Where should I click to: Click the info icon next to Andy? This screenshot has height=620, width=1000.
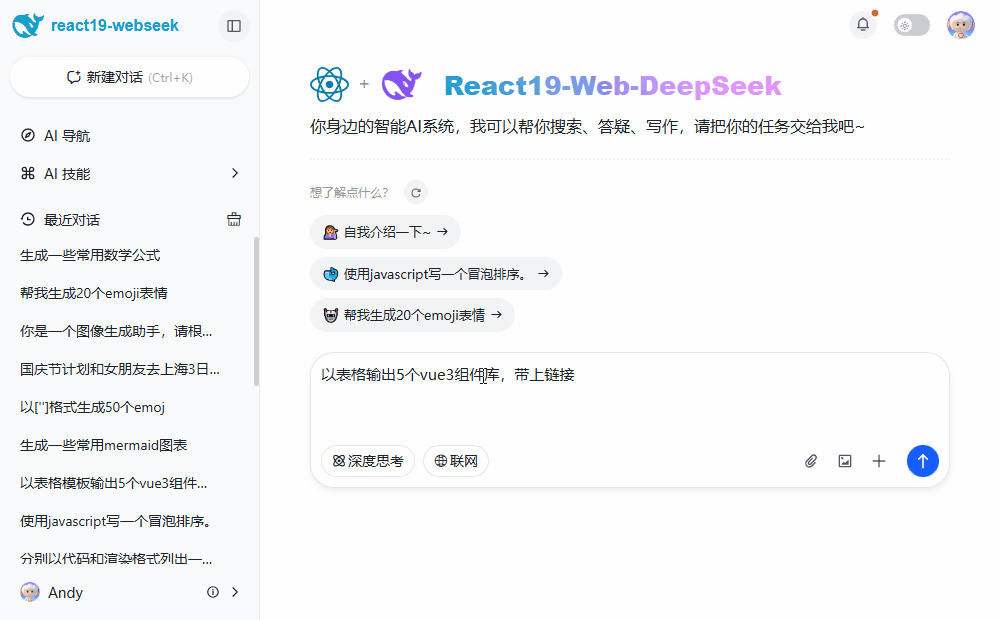click(x=213, y=592)
